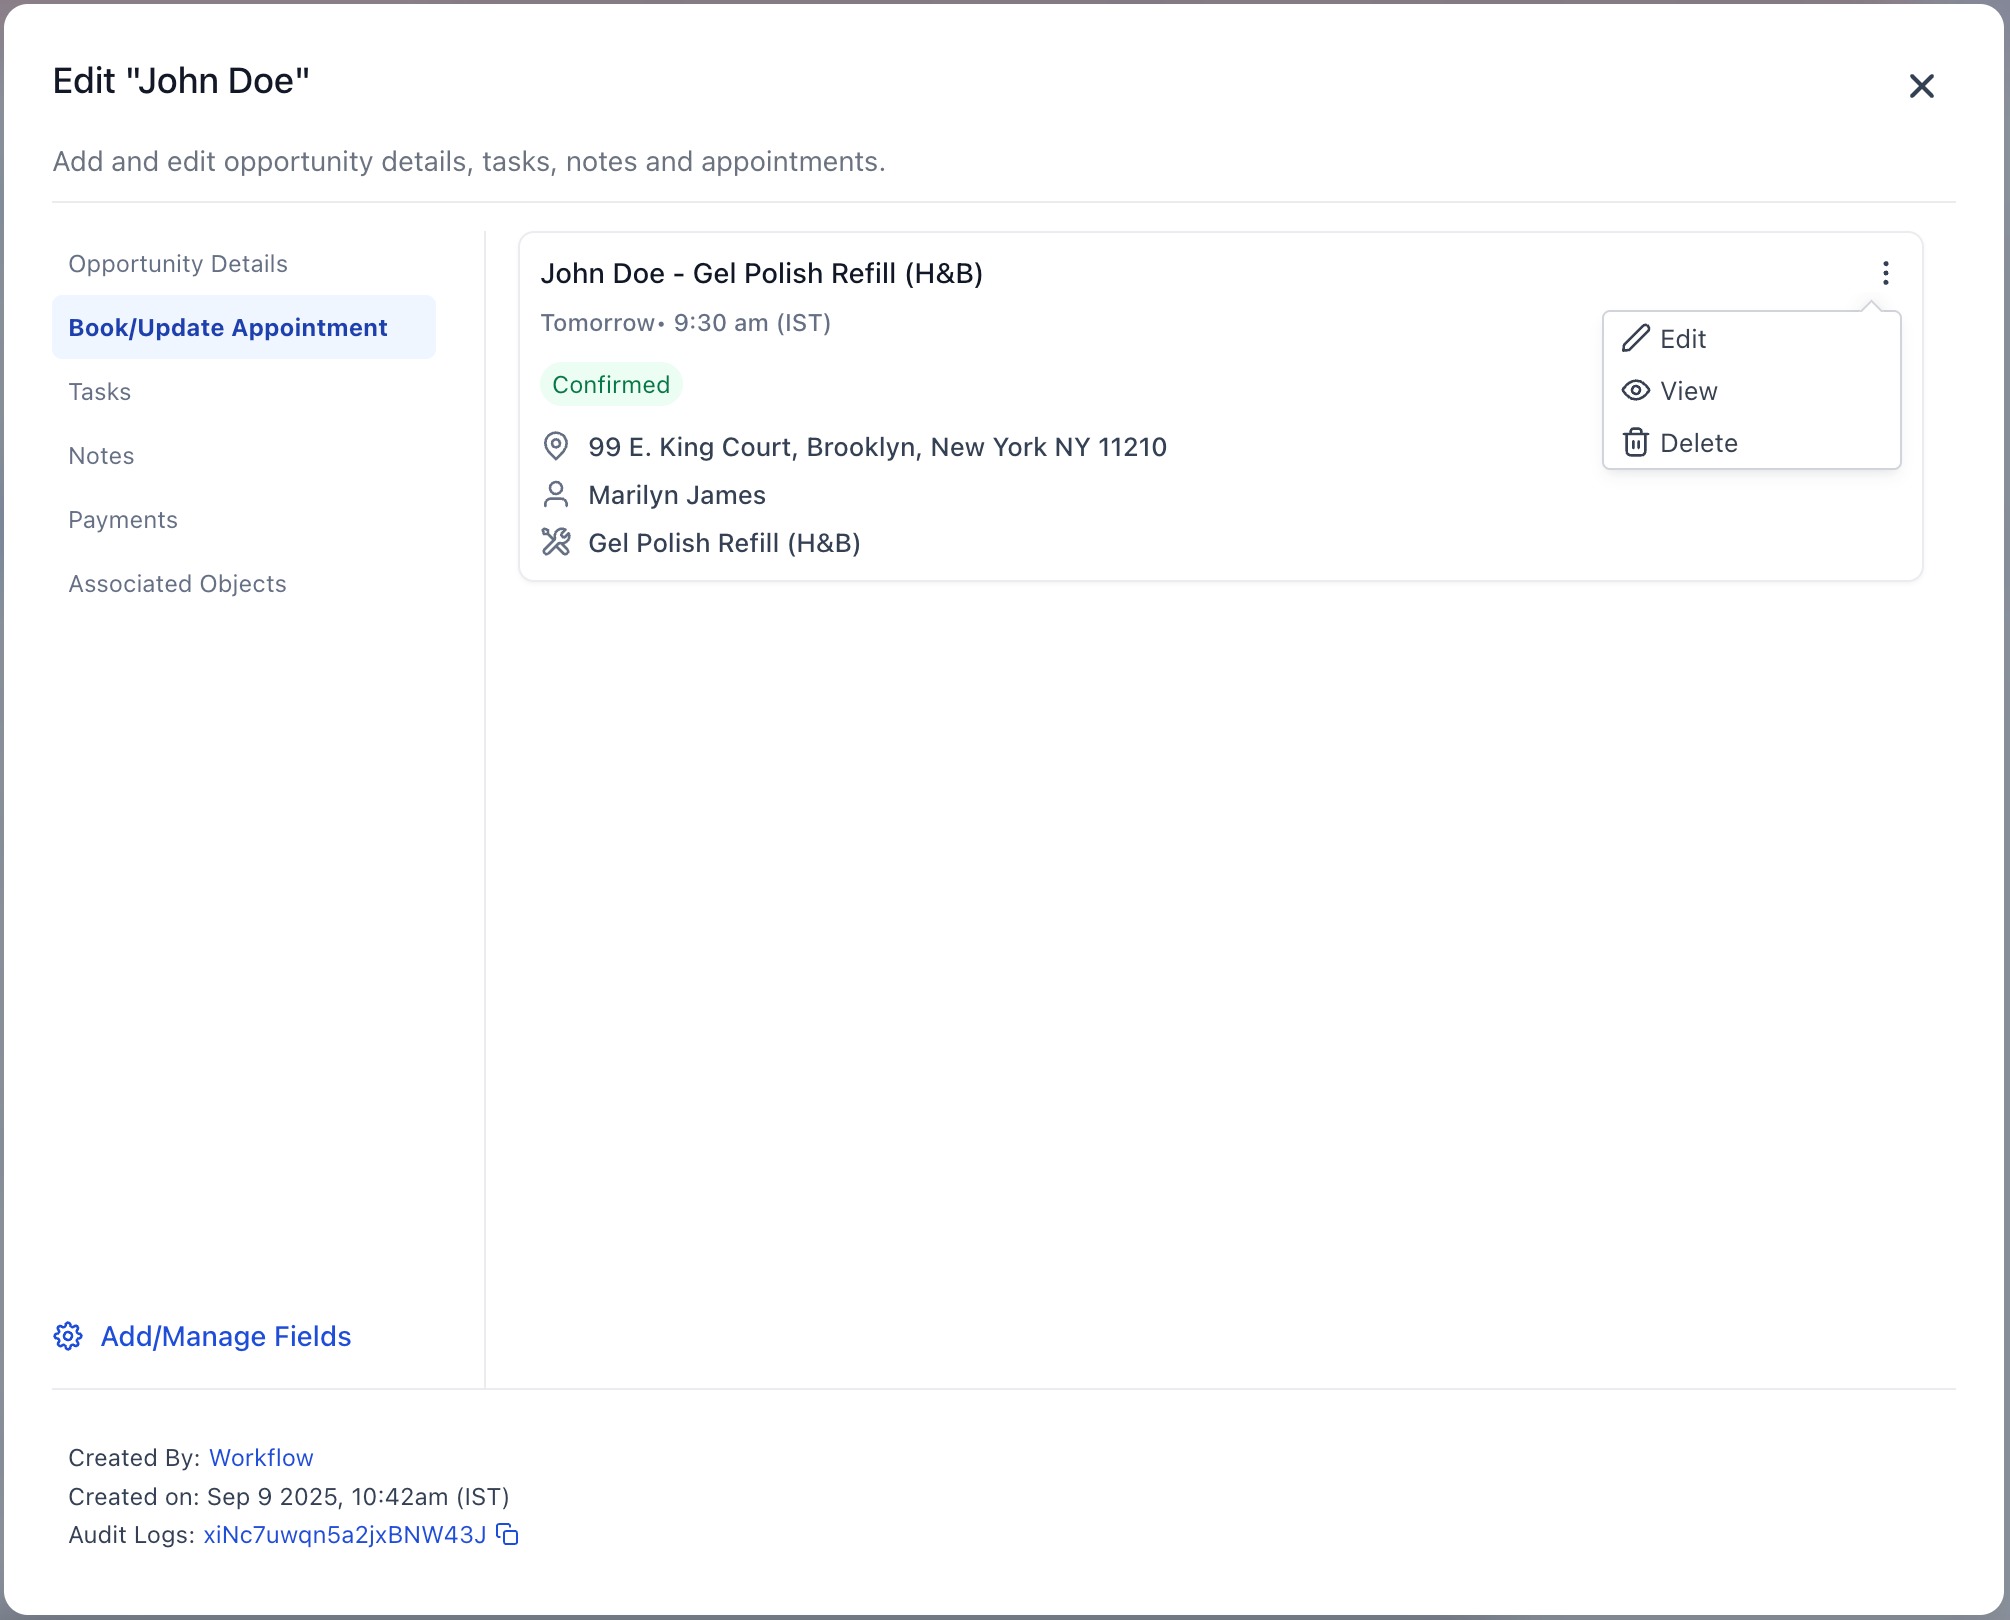Click the Confirmed status badge
Screen dimensions: 2010x1620
coord(611,383)
